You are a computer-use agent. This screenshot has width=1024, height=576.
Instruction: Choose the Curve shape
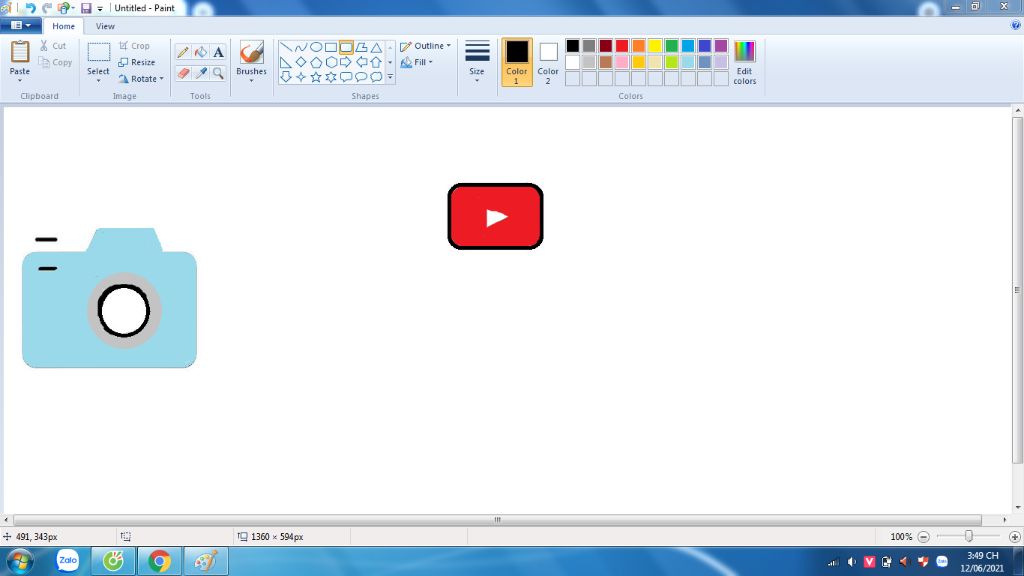click(301, 48)
